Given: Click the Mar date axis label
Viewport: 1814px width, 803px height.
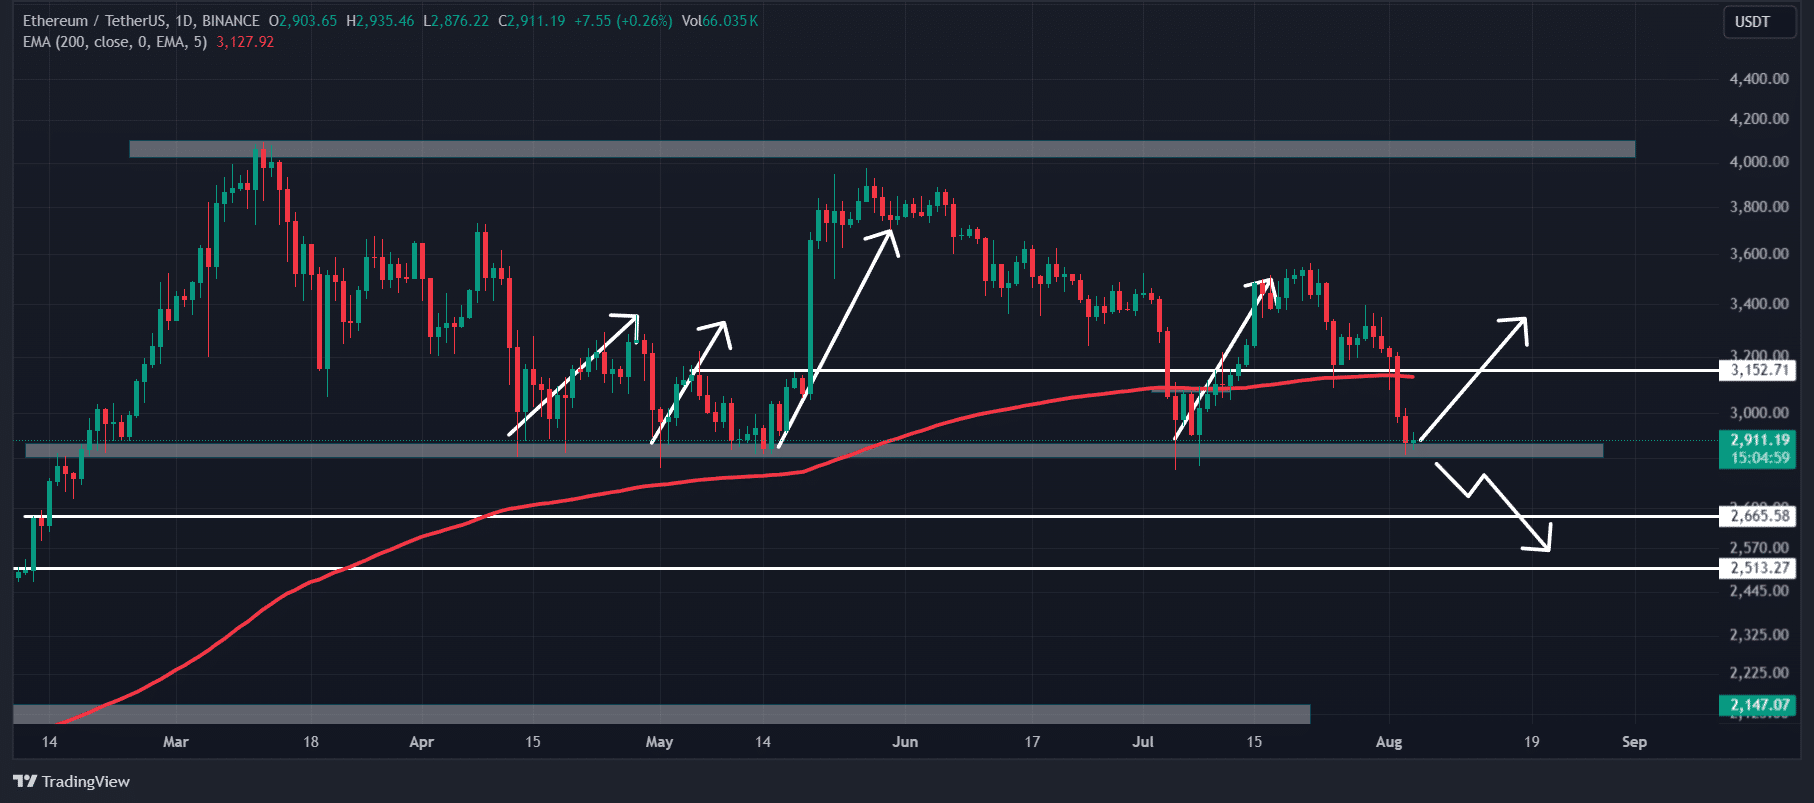Looking at the screenshot, I should click(176, 742).
